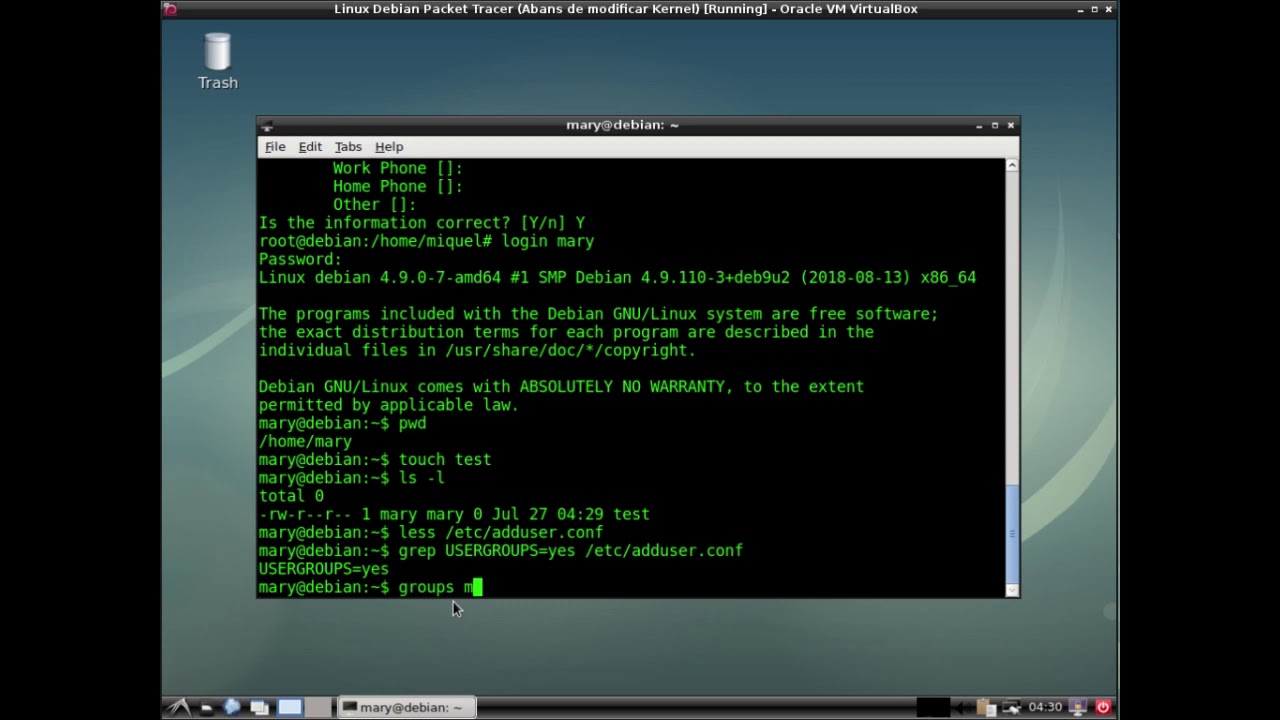1280x720 pixels.
Task: Click the screen lock monitor icon
Action: (1077, 707)
